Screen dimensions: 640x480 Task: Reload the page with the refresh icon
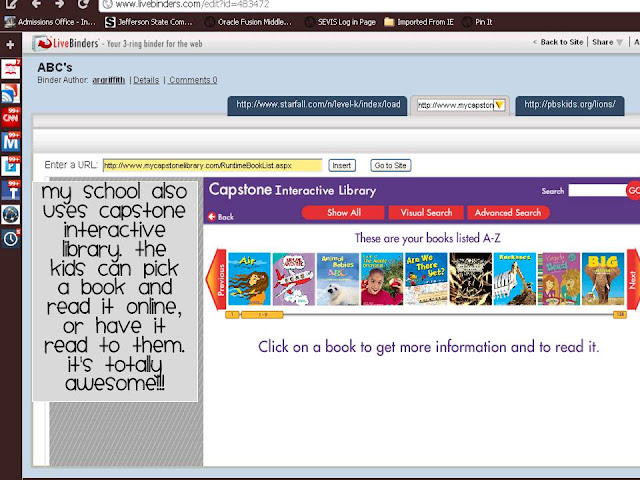tap(83, 4)
